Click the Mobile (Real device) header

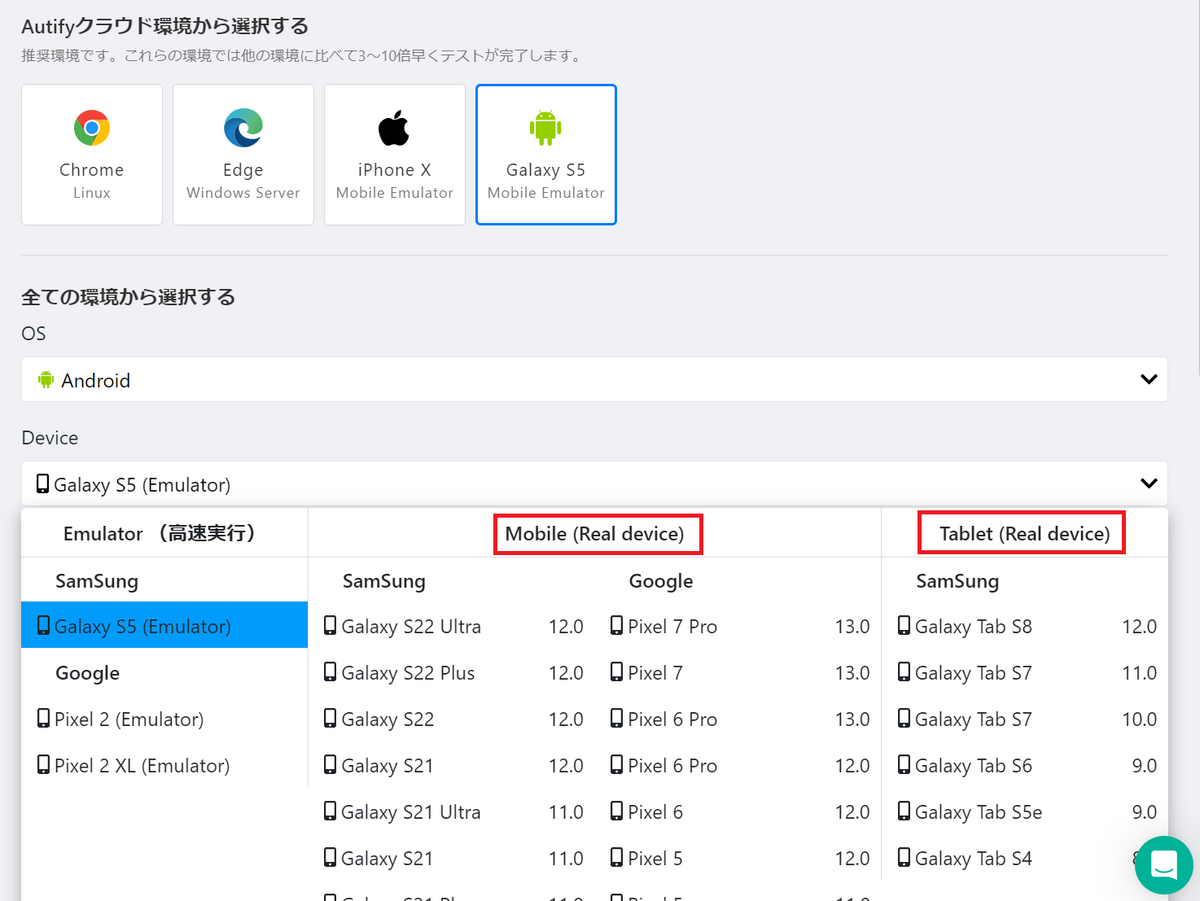pos(594,534)
